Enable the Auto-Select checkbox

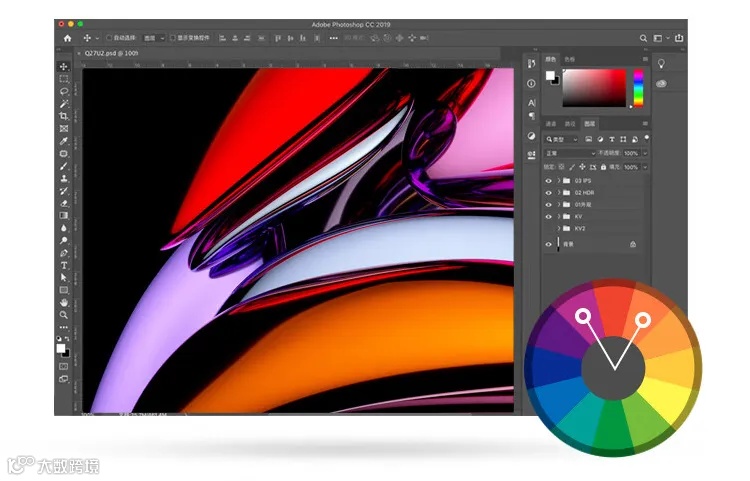coord(109,38)
